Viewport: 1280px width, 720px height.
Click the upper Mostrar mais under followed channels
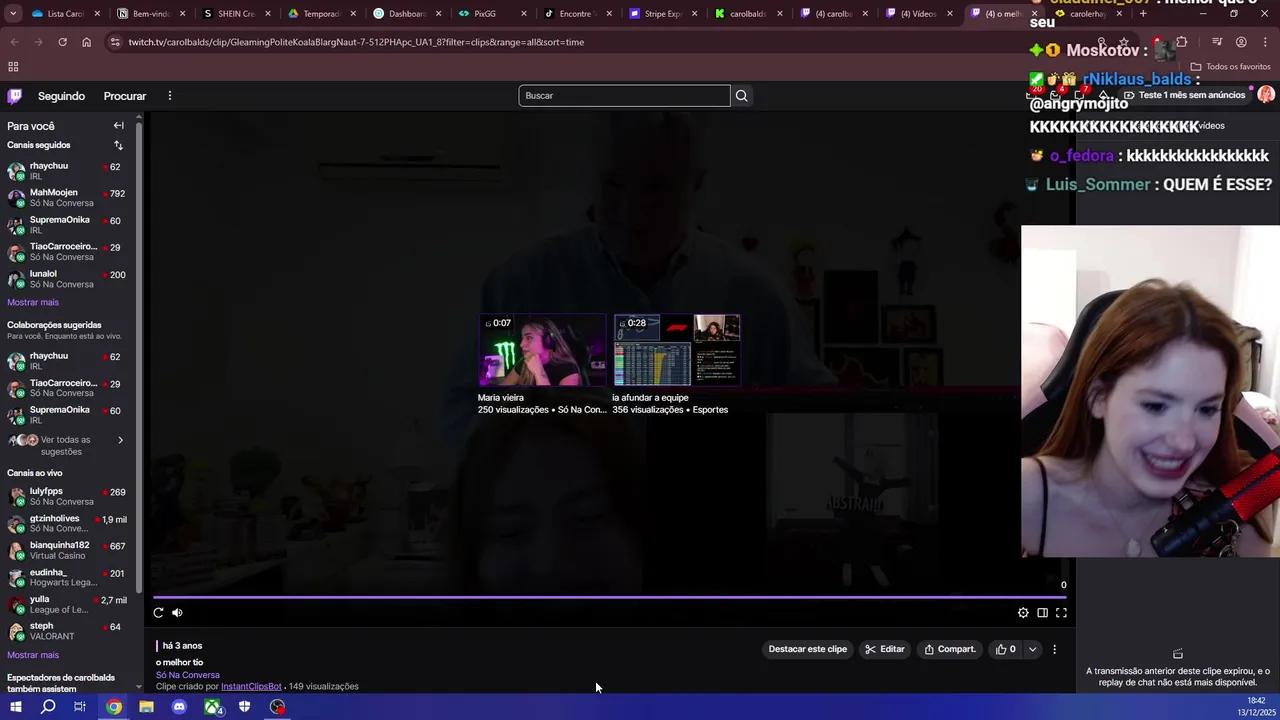coord(33,302)
